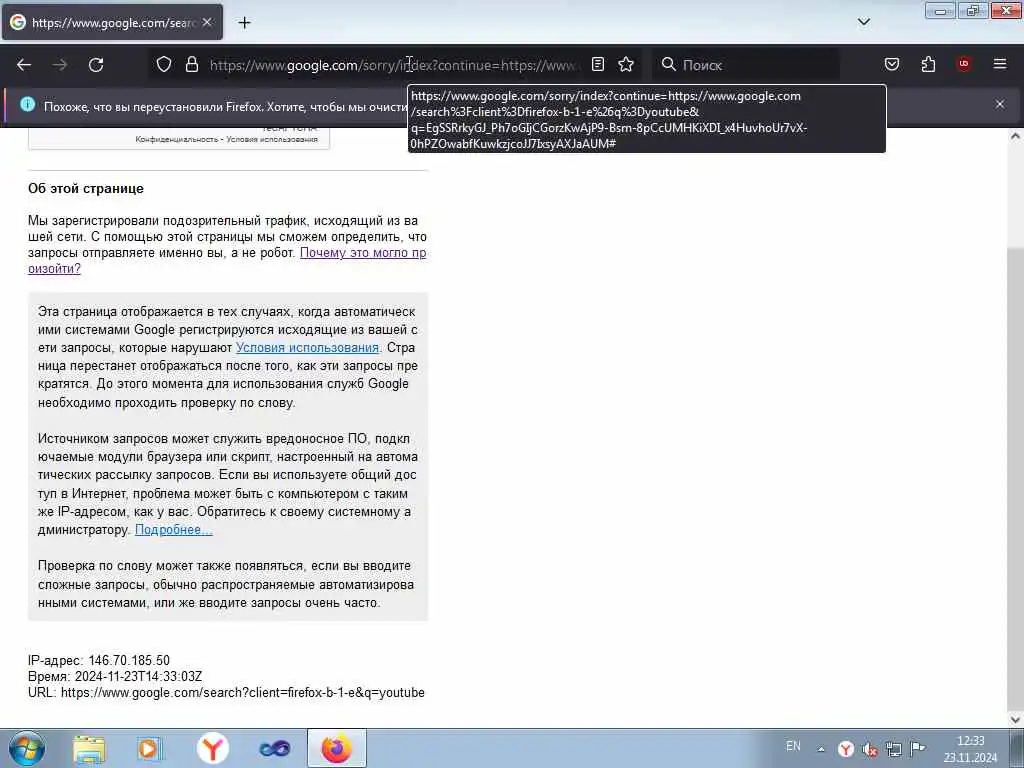Click the padlock site information icon
The image size is (1024, 768).
tap(191, 64)
